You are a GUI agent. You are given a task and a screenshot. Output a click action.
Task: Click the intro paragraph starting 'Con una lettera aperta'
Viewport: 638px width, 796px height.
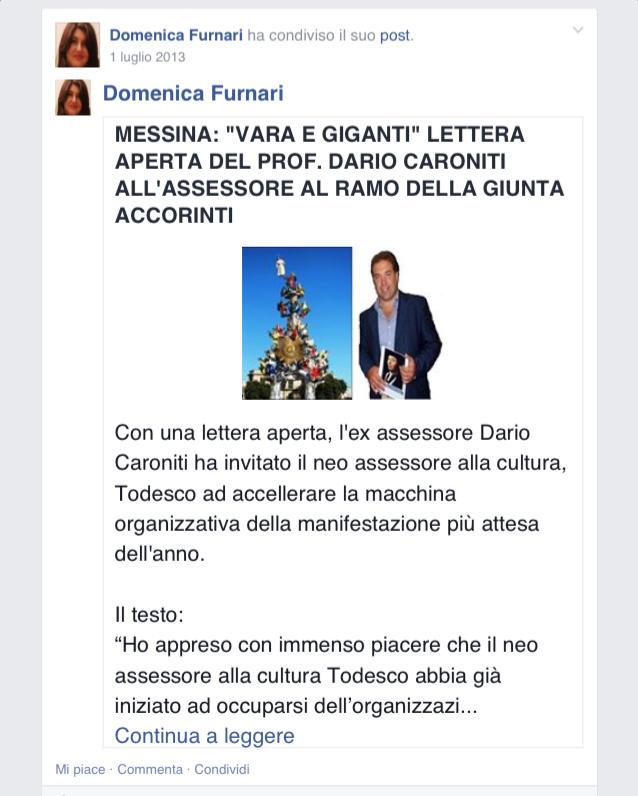tap(340, 493)
